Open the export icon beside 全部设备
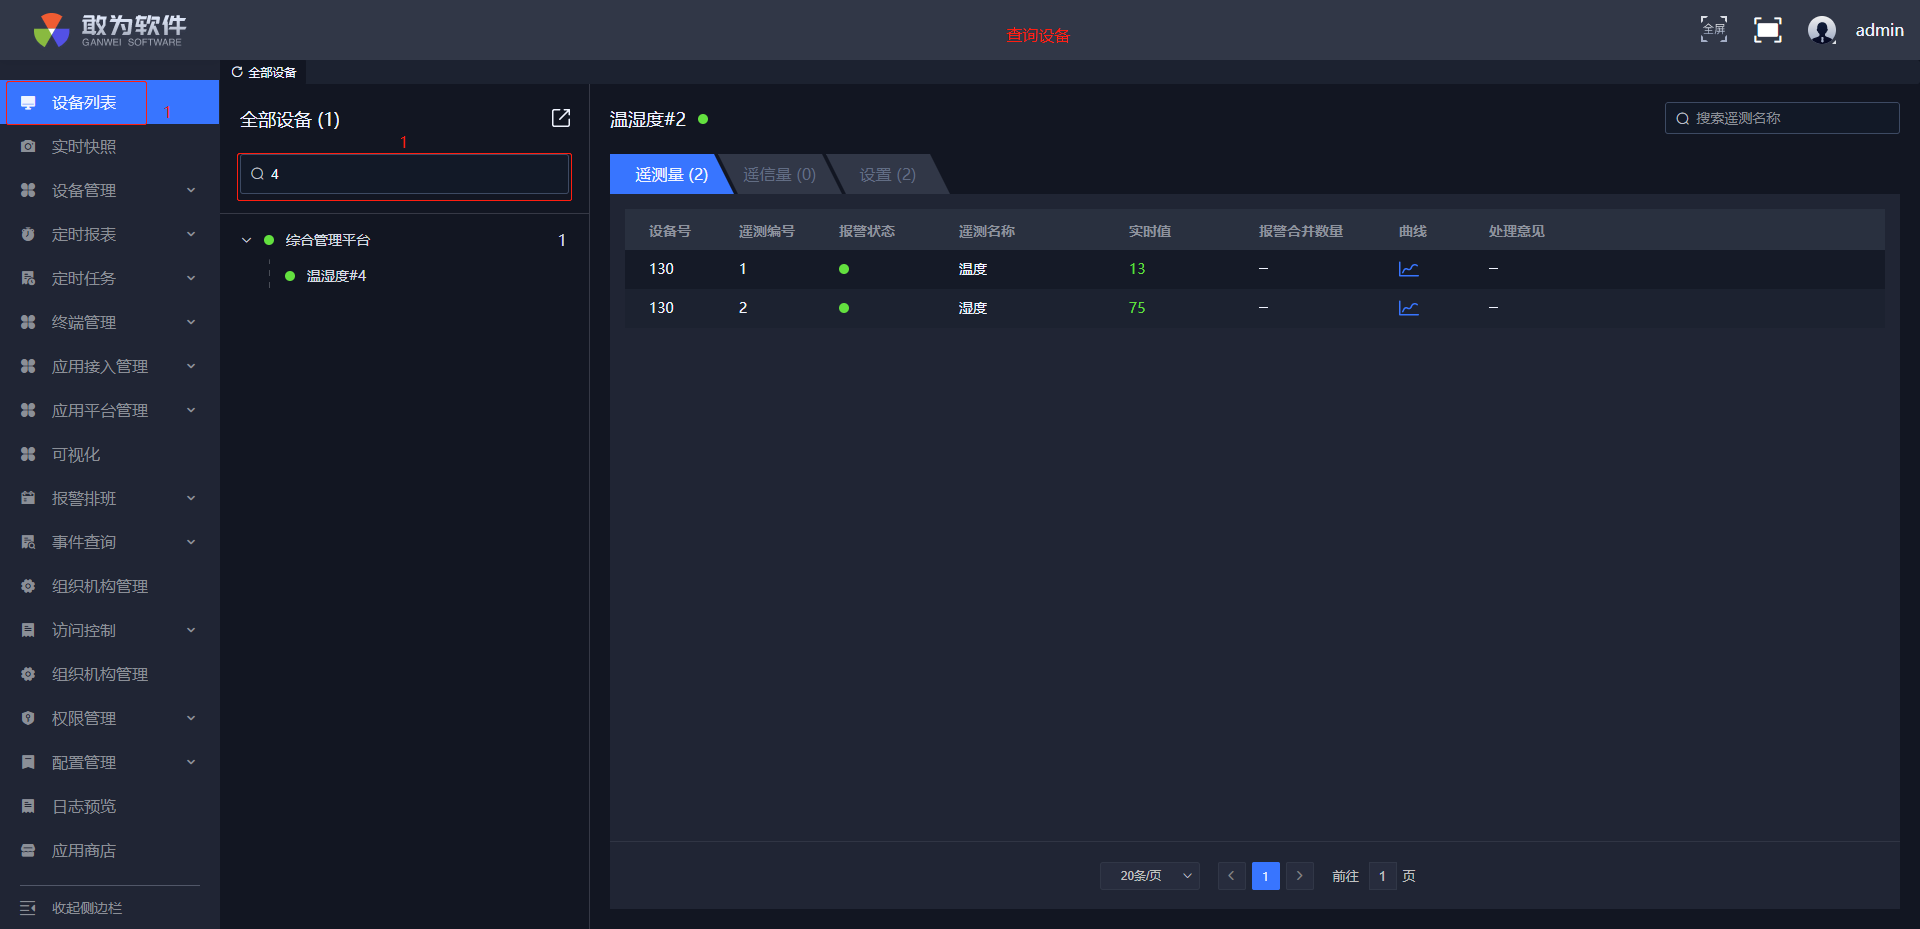 (x=561, y=118)
